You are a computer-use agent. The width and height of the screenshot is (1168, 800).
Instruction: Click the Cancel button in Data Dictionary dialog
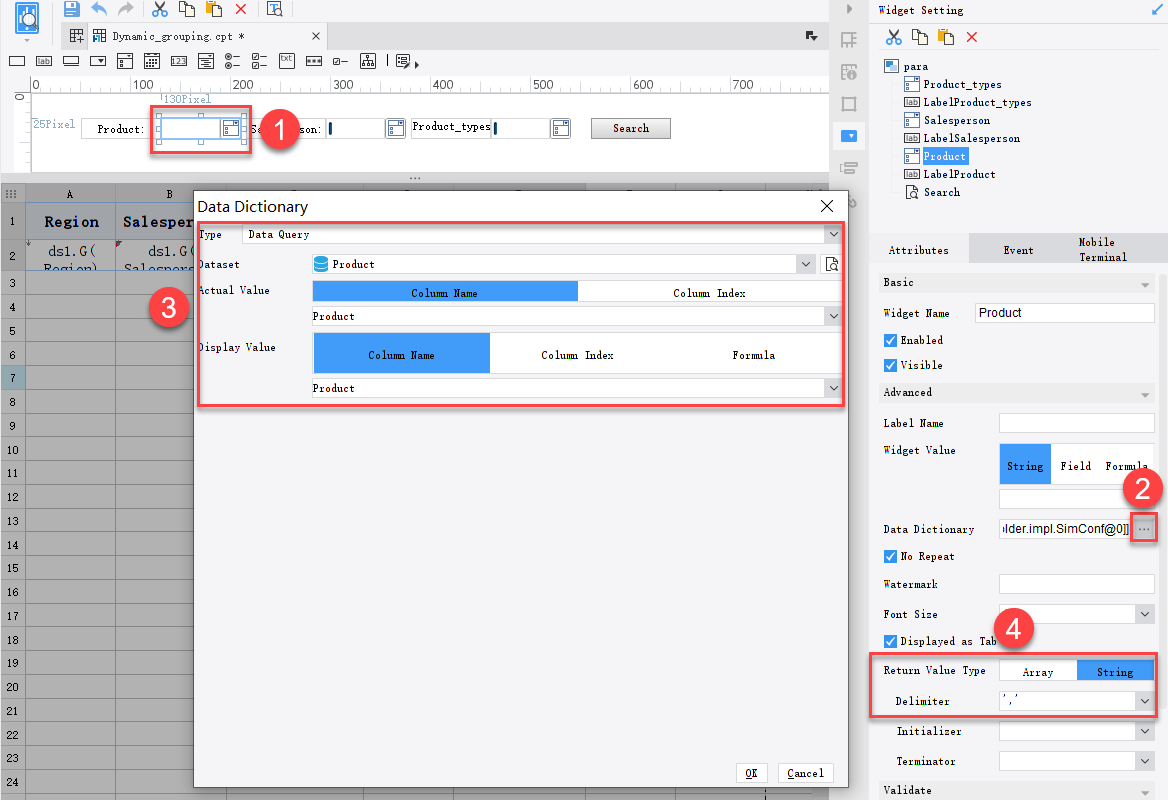(805, 772)
